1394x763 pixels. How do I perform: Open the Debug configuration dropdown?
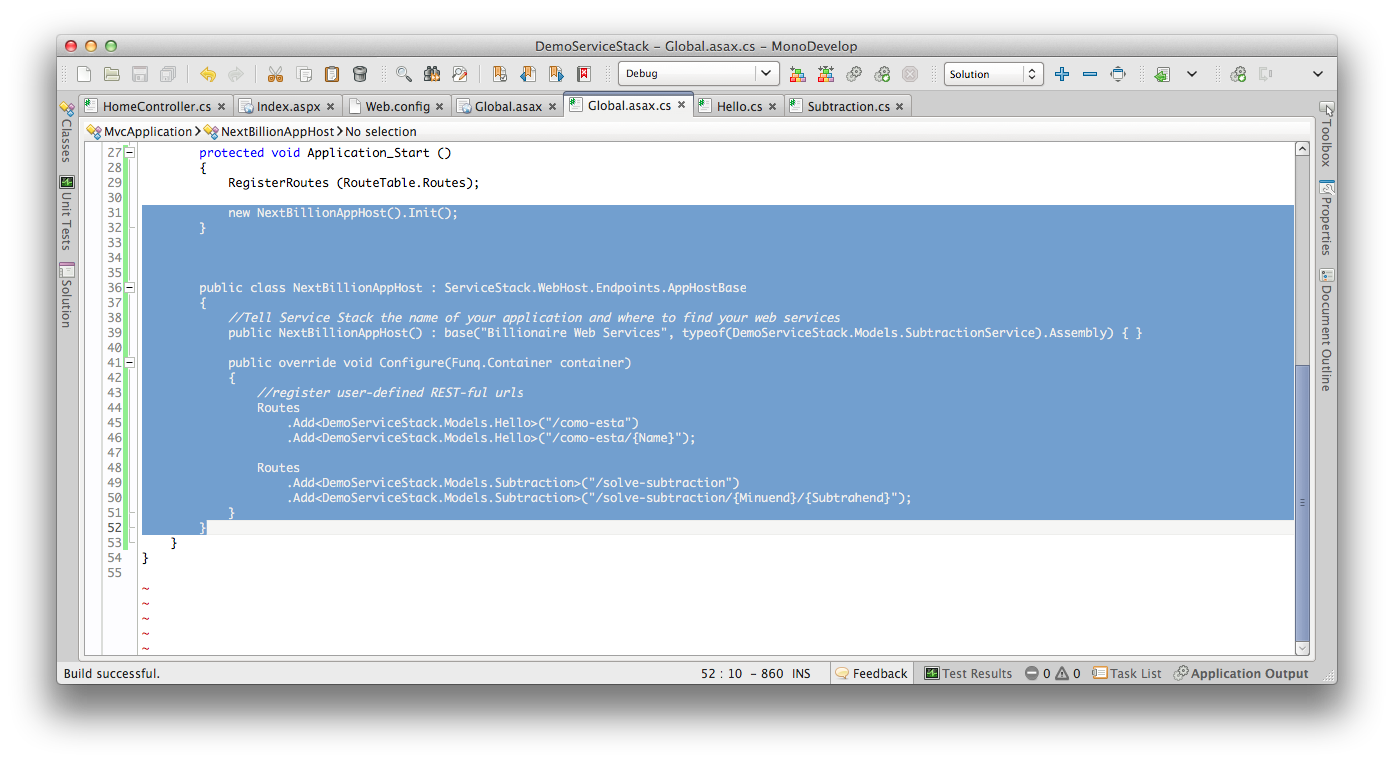point(698,73)
